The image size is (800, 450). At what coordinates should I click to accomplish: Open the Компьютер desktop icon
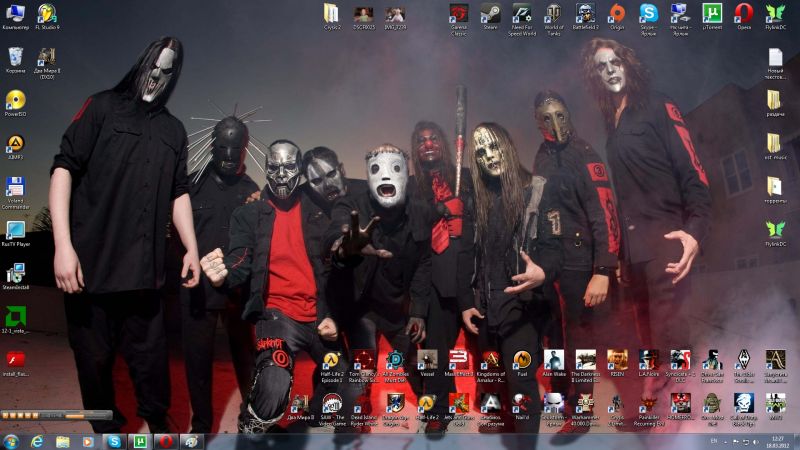[x=15, y=16]
